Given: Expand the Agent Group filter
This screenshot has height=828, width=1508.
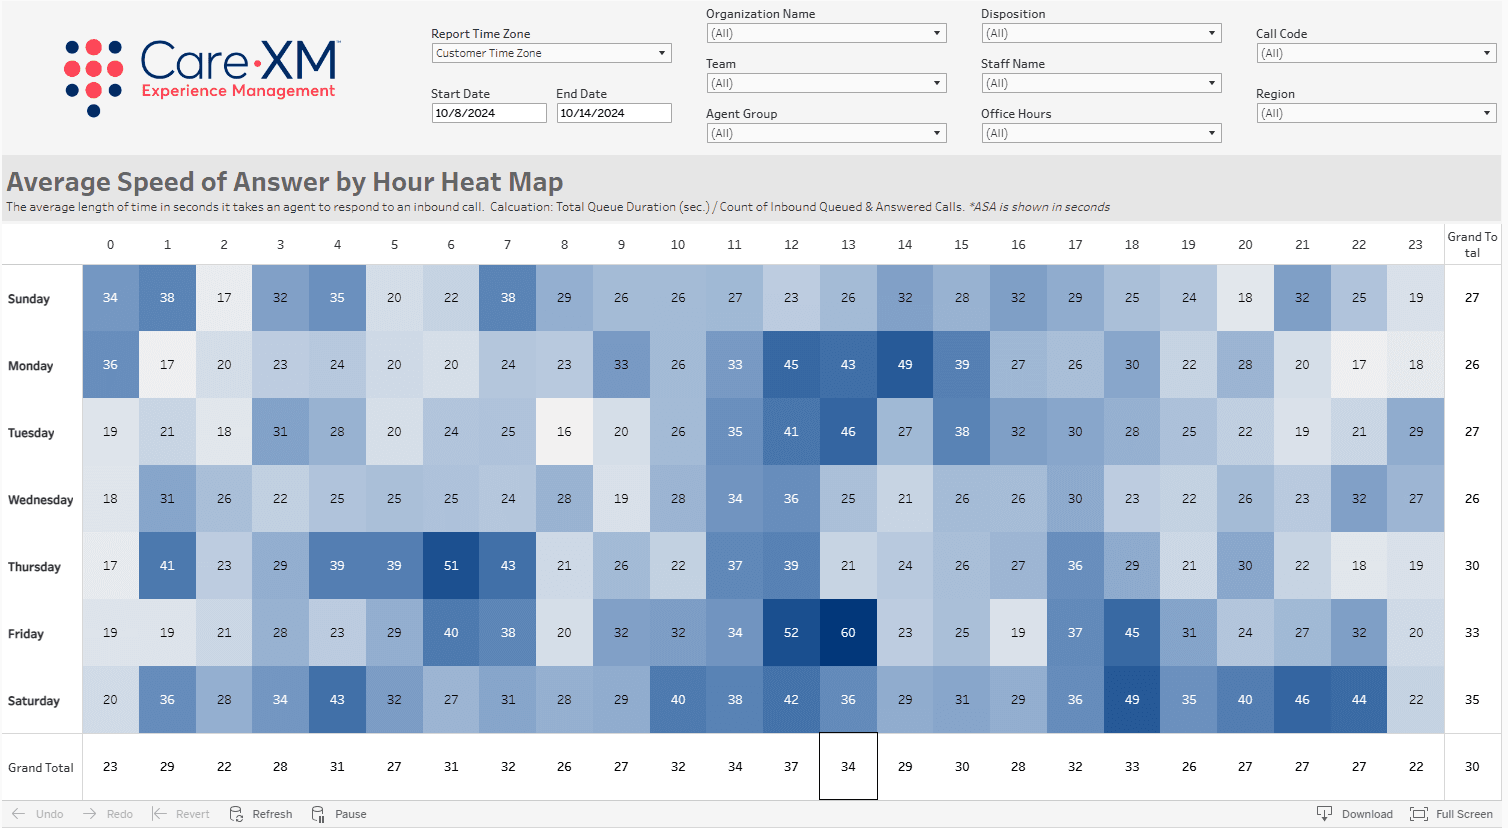Looking at the screenshot, I should [x=936, y=132].
